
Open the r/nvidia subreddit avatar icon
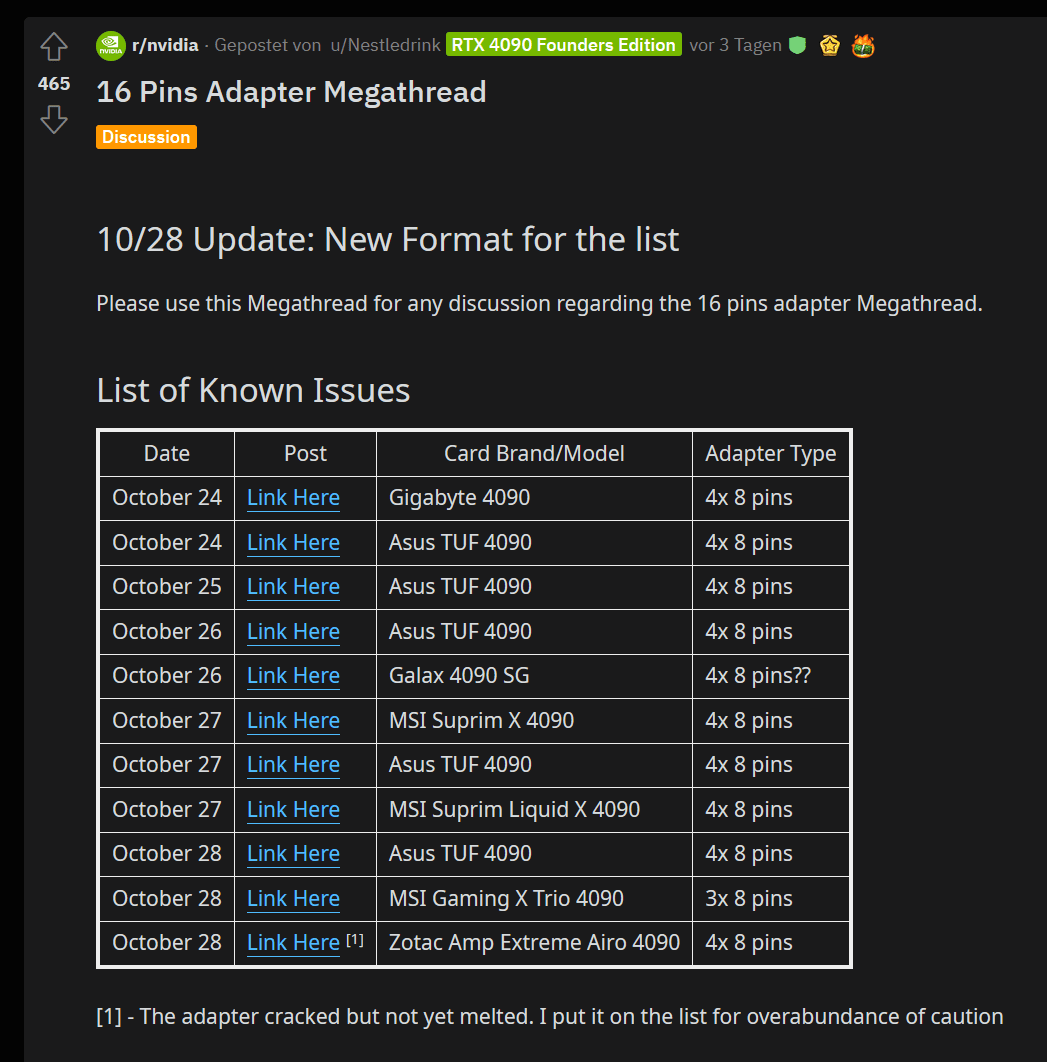[111, 45]
